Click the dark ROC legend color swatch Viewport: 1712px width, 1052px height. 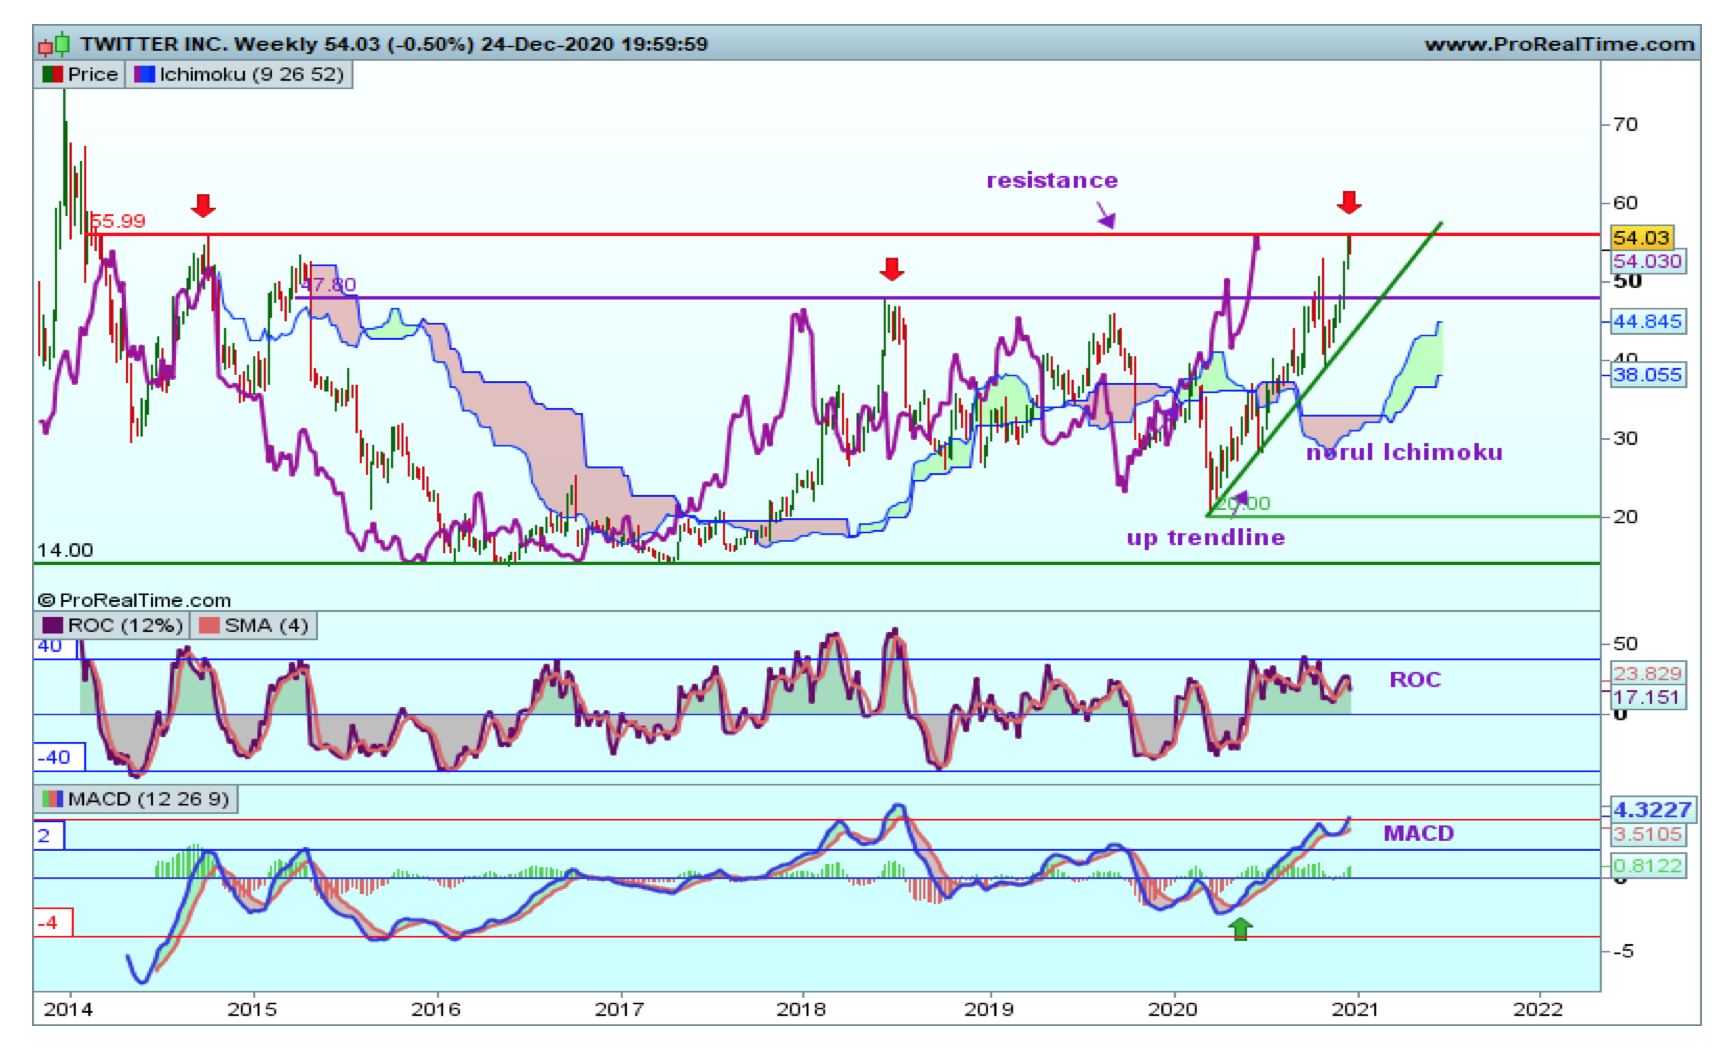point(52,625)
